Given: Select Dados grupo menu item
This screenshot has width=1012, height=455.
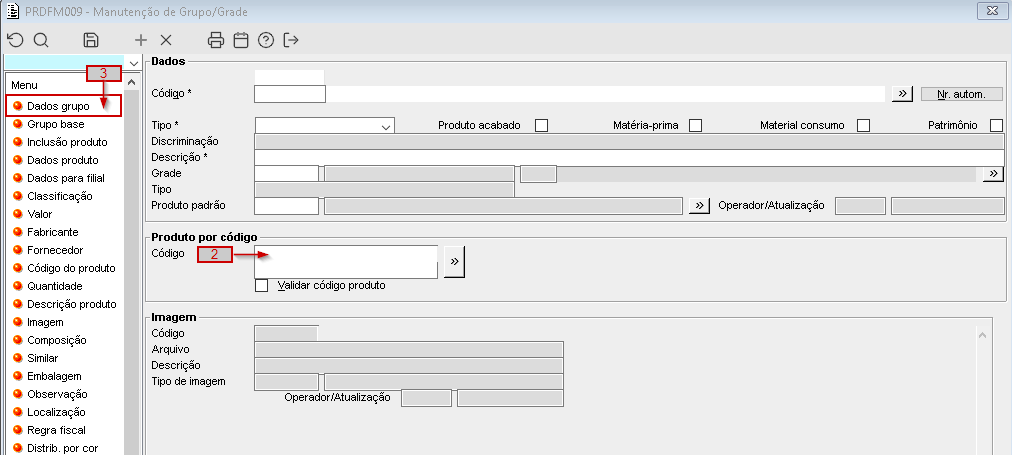Looking at the screenshot, I should [x=58, y=106].
